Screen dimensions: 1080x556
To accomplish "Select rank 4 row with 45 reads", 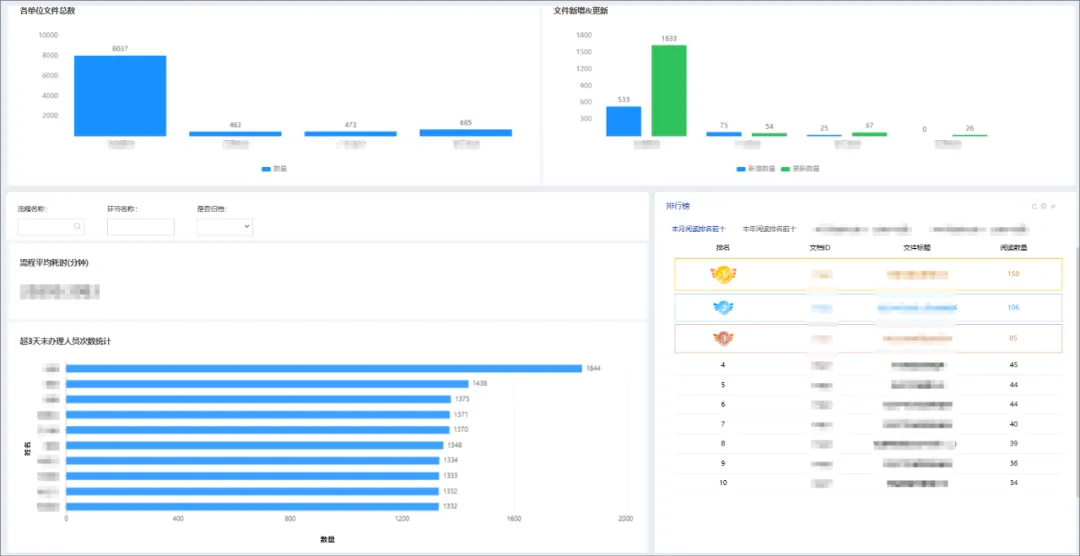I will click(869, 365).
